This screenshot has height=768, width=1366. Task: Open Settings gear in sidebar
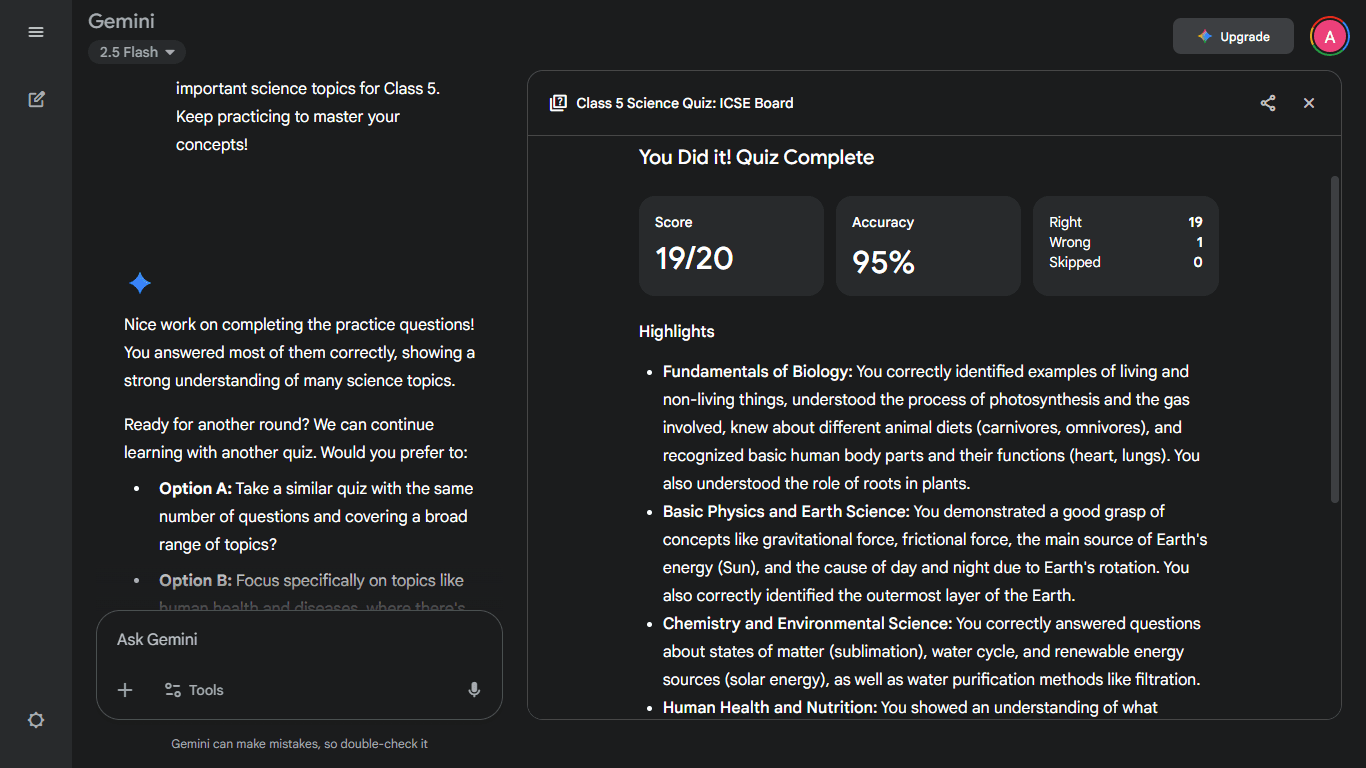pyautogui.click(x=36, y=720)
